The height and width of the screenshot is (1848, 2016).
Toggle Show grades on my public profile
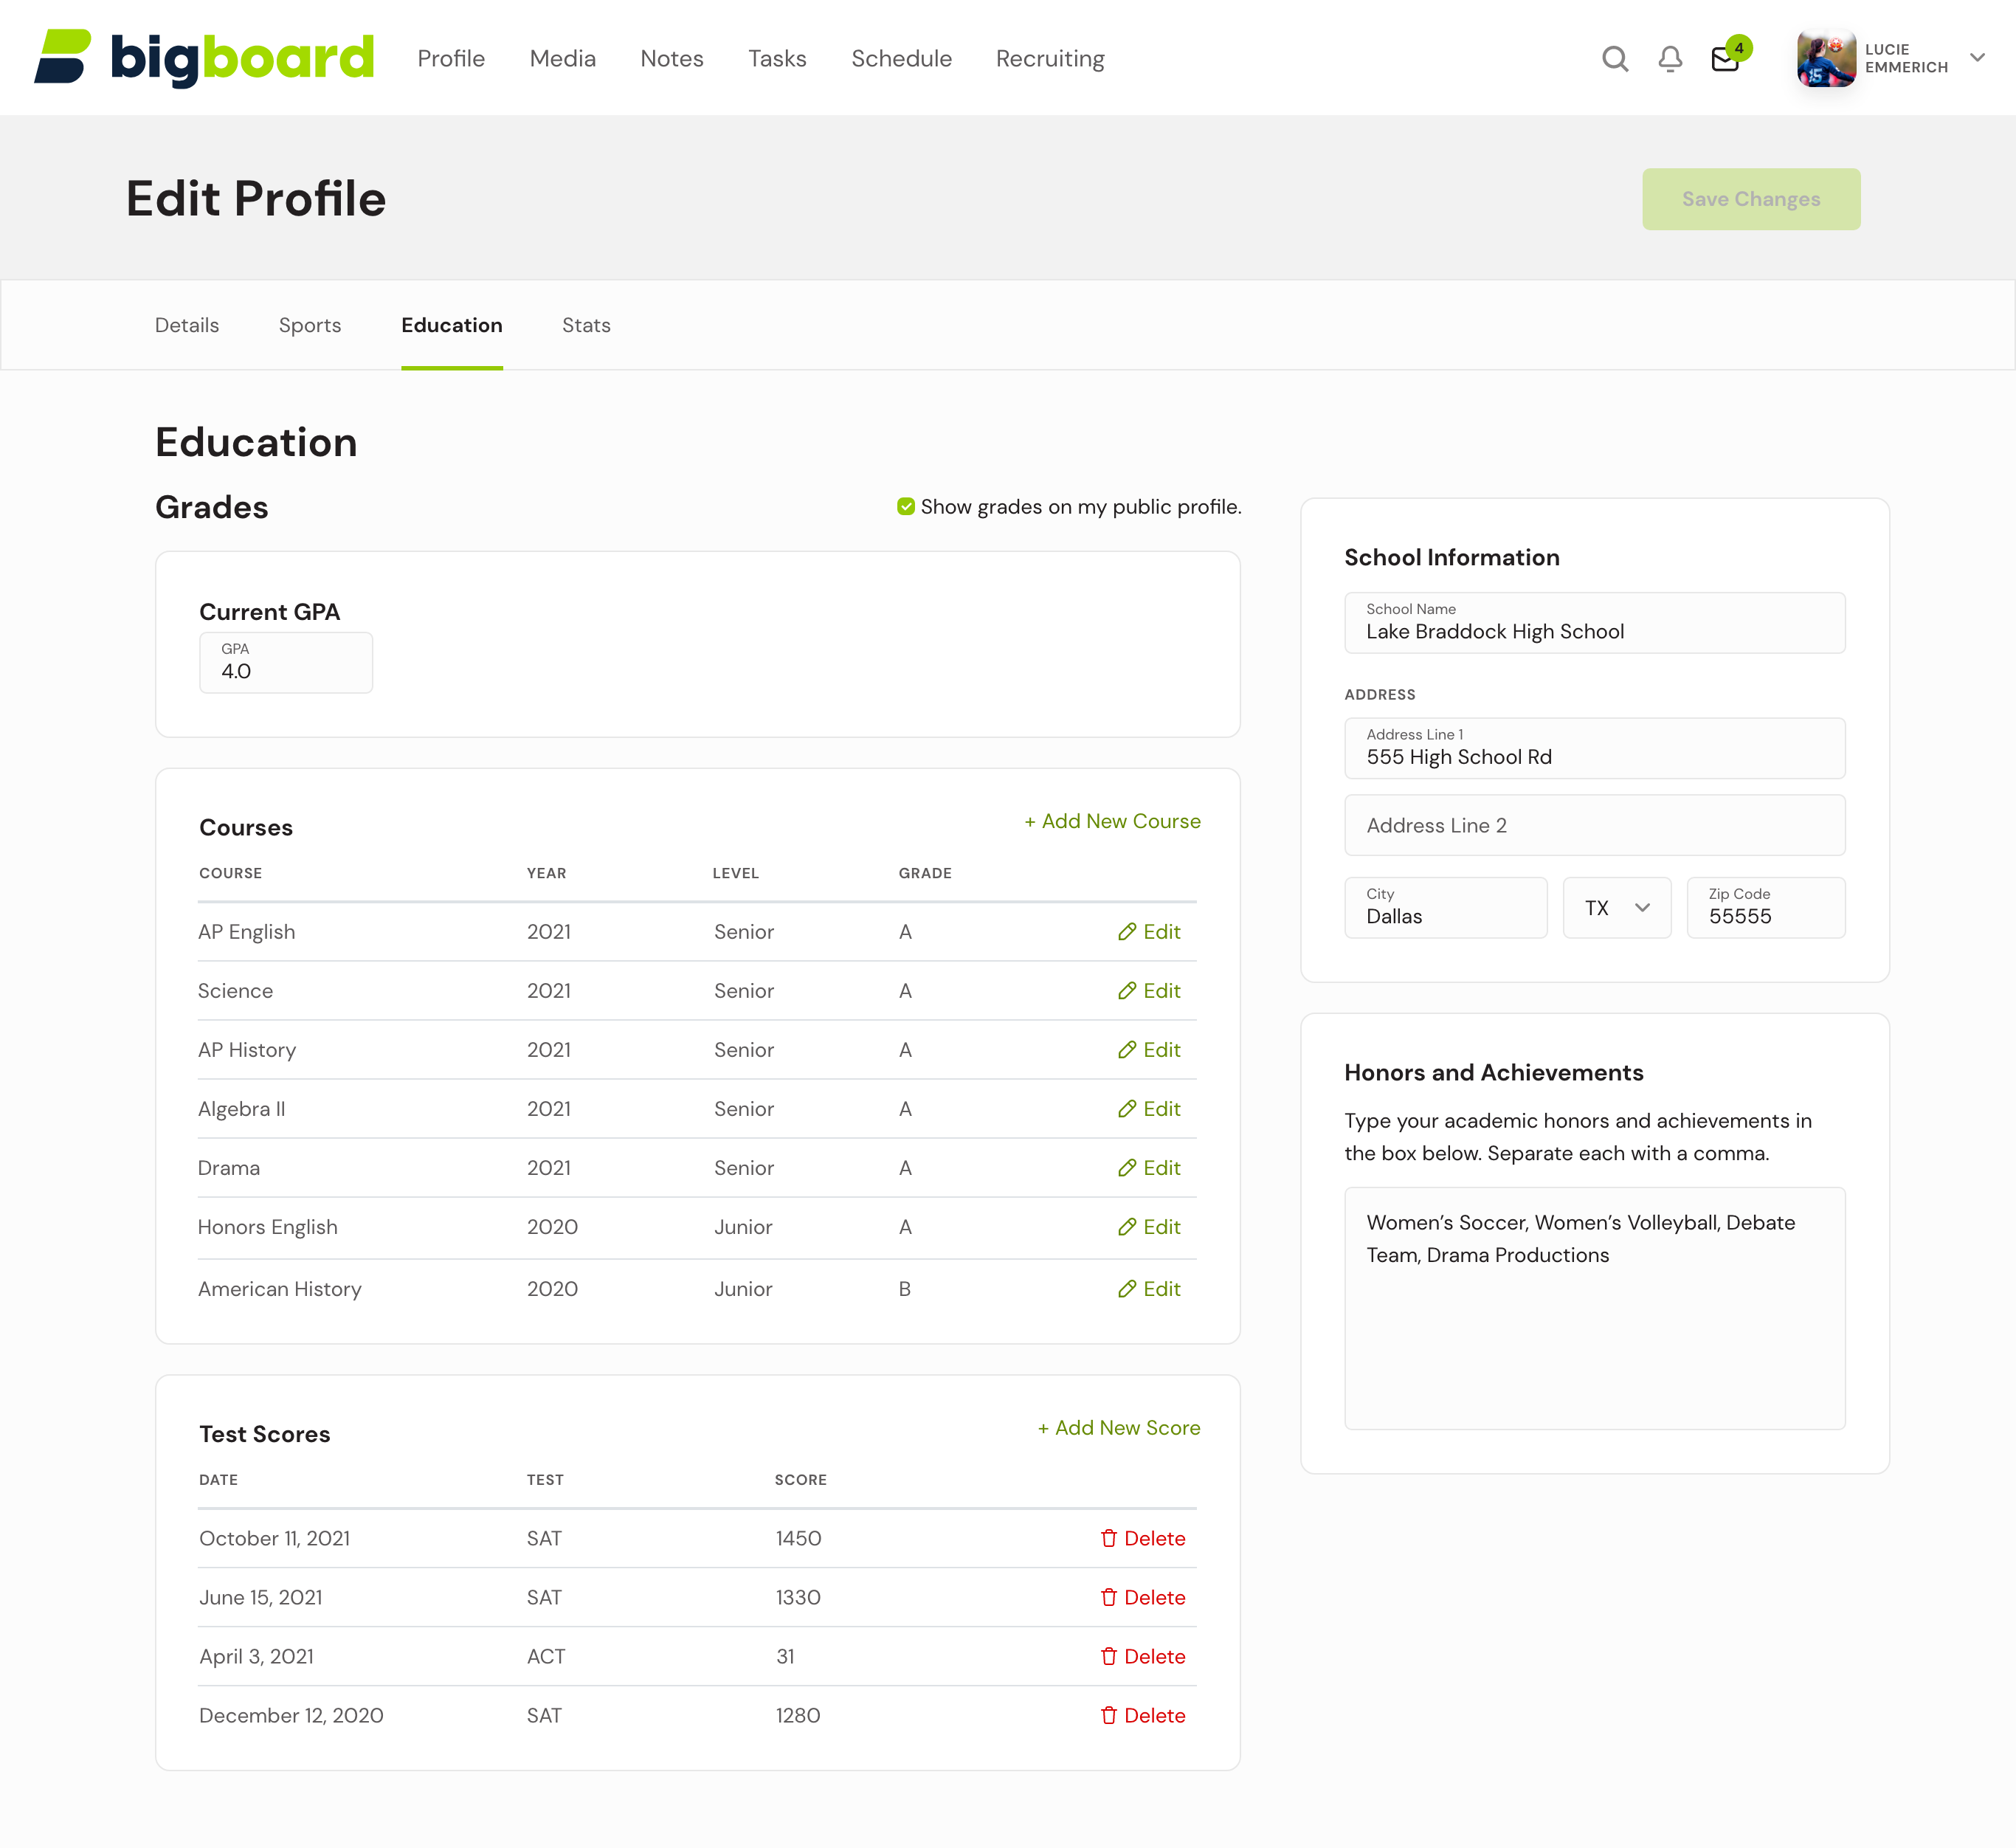click(x=906, y=507)
